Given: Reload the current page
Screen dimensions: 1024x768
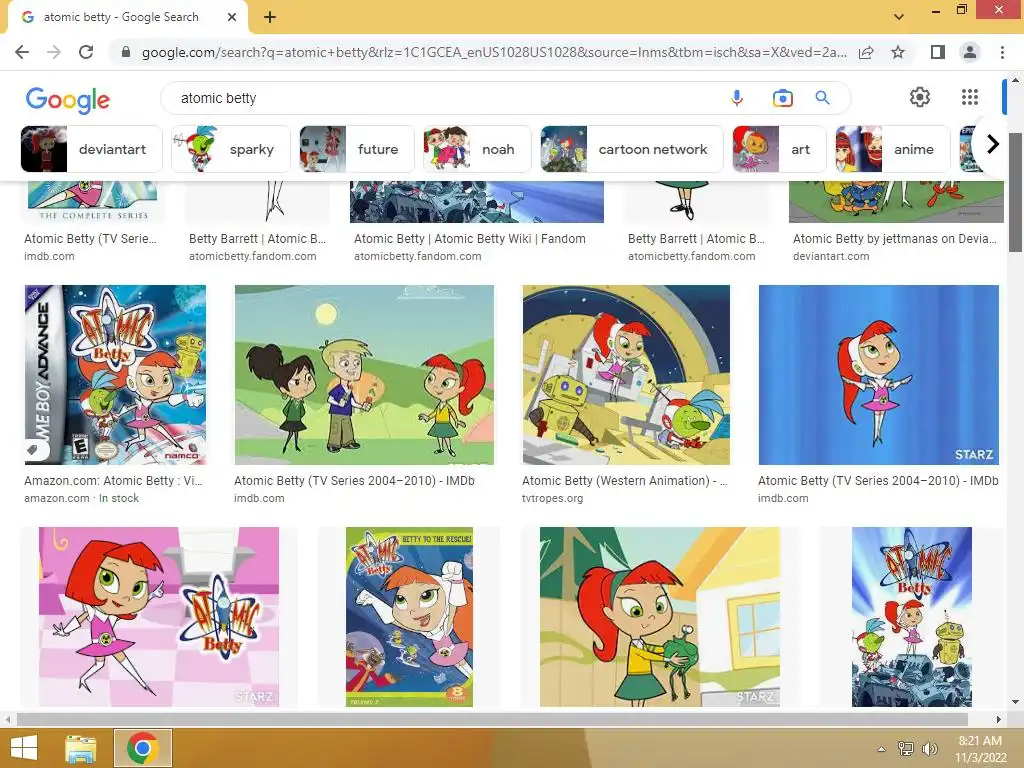Looking at the screenshot, I should 86,52.
